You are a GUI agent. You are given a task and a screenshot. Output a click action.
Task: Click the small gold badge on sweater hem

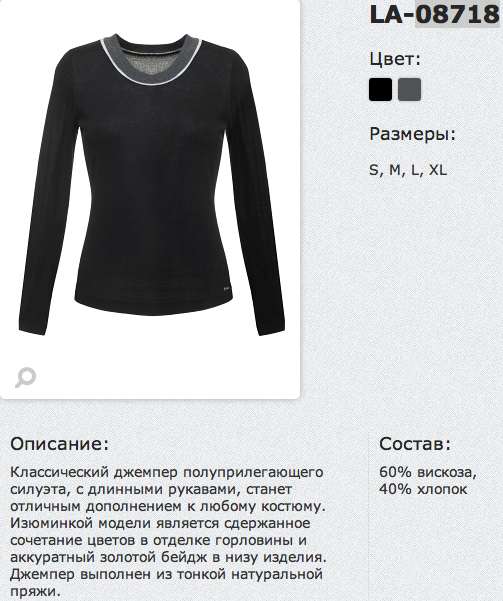pos(225,287)
